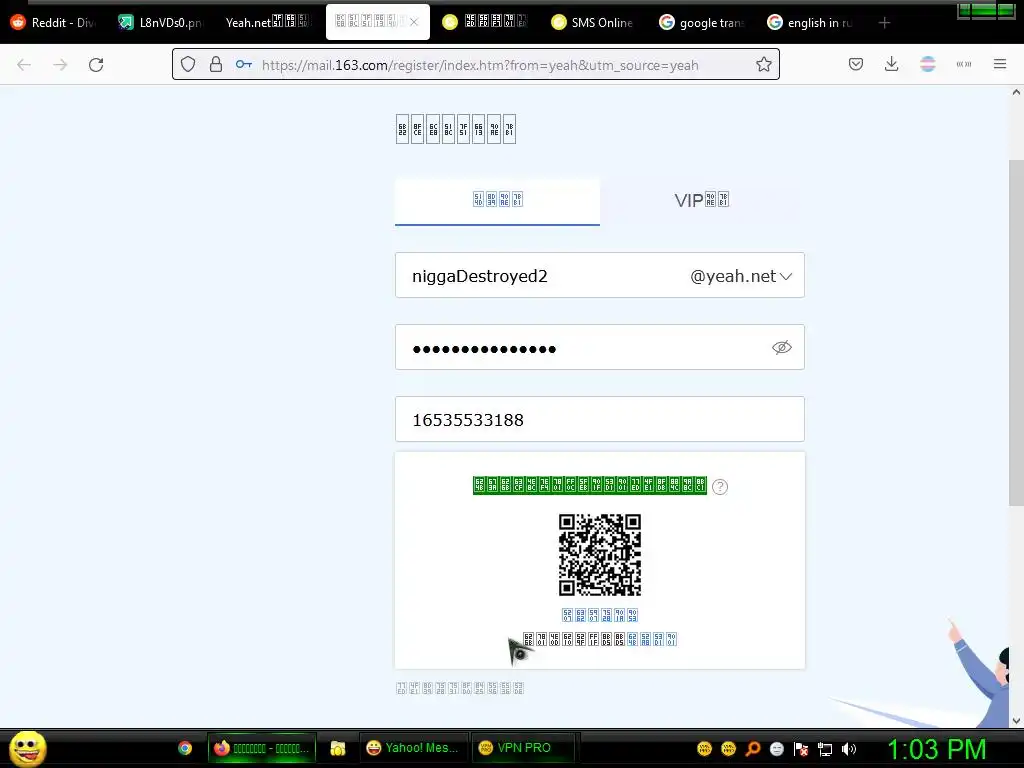Click phone number field with 16535533188

(x=600, y=419)
